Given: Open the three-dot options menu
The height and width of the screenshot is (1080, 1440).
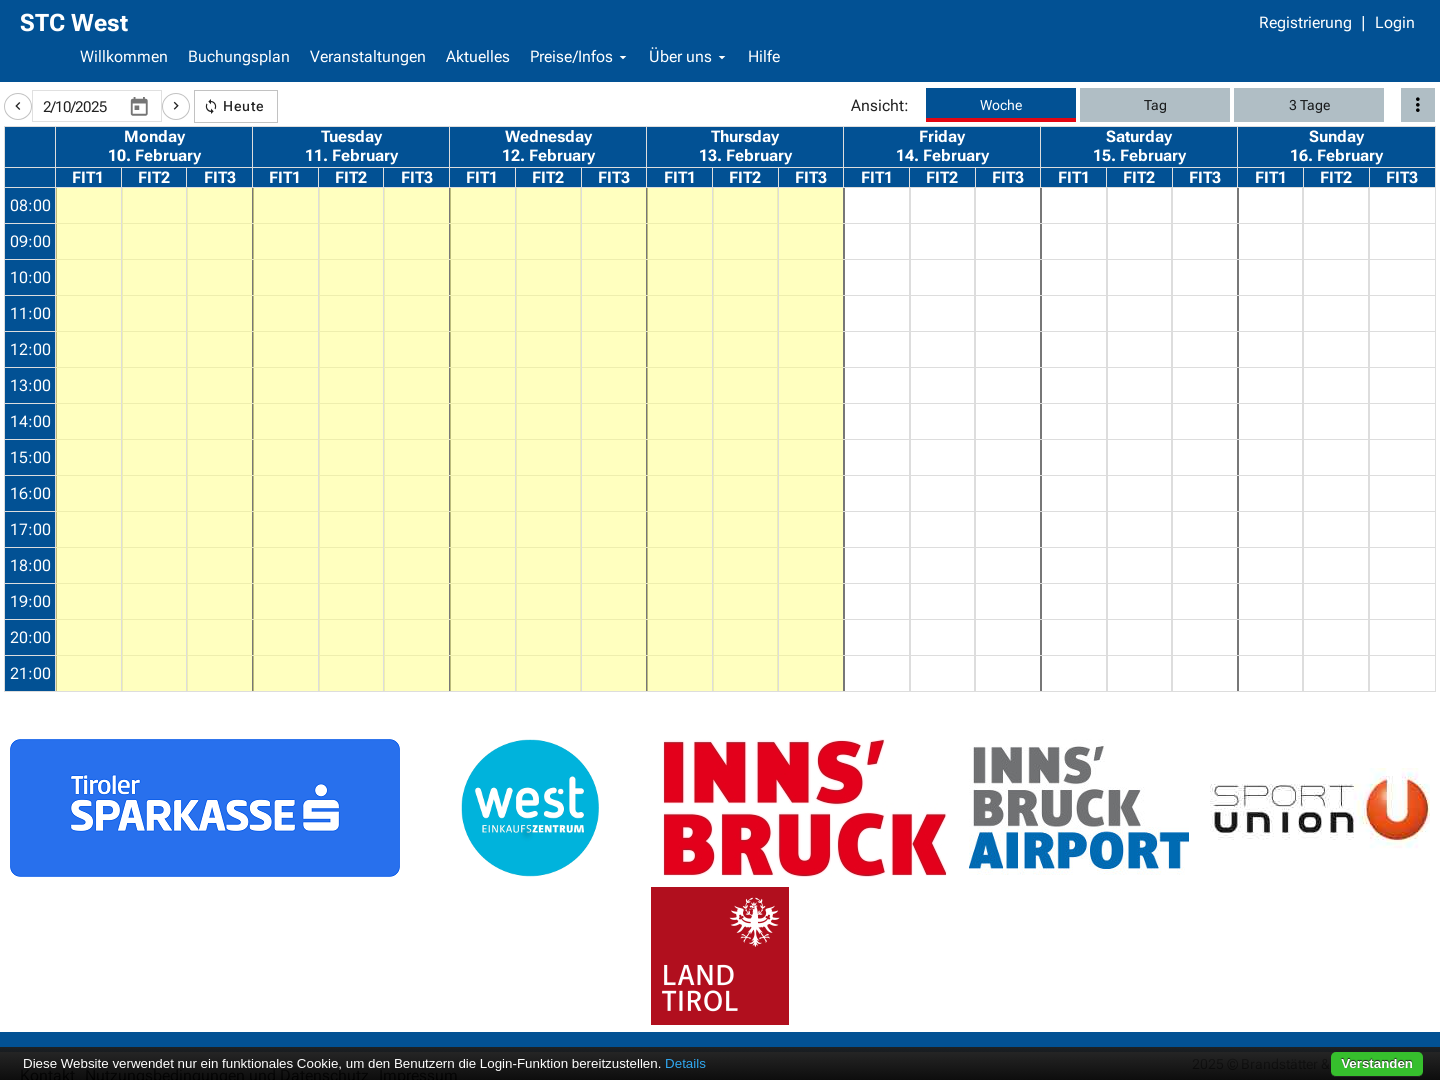Looking at the screenshot, I should (x=1417, y=105).
